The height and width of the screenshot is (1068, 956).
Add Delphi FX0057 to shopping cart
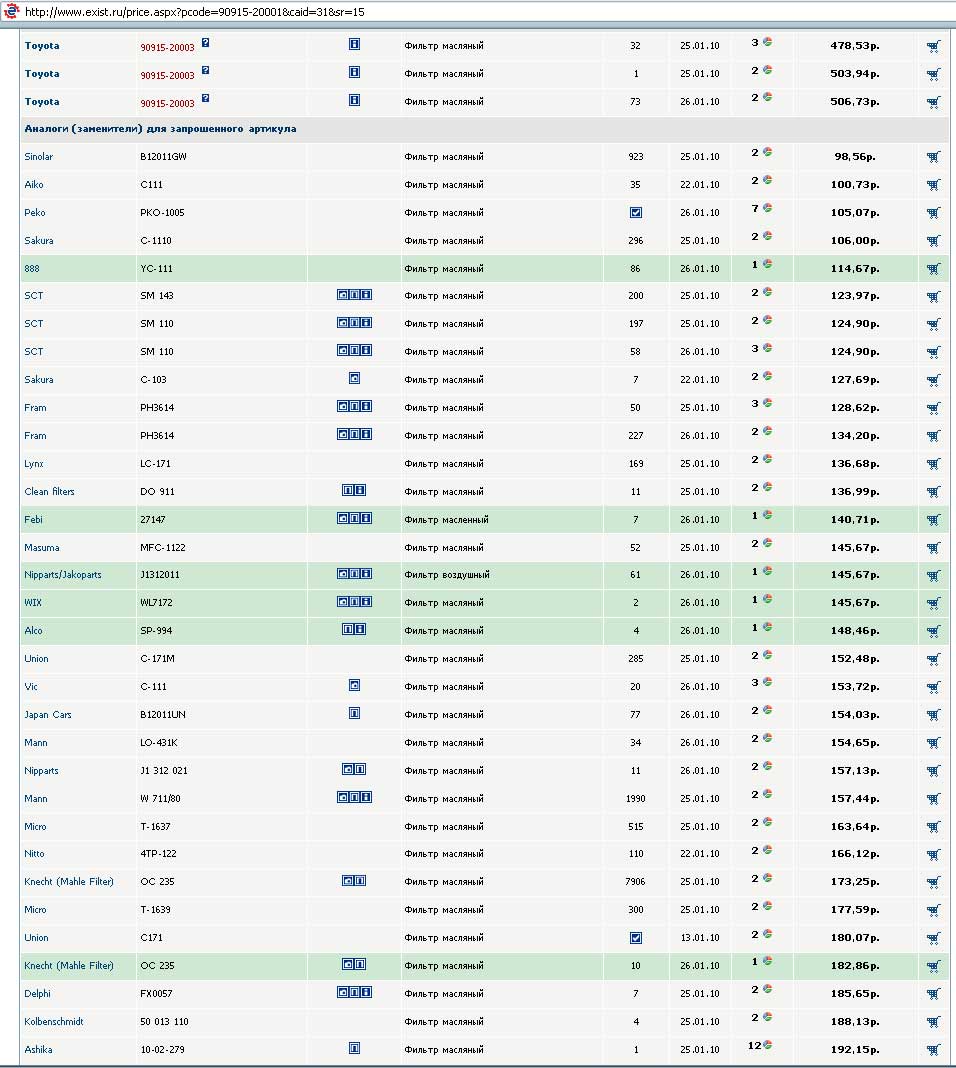[x=933, y=994]
